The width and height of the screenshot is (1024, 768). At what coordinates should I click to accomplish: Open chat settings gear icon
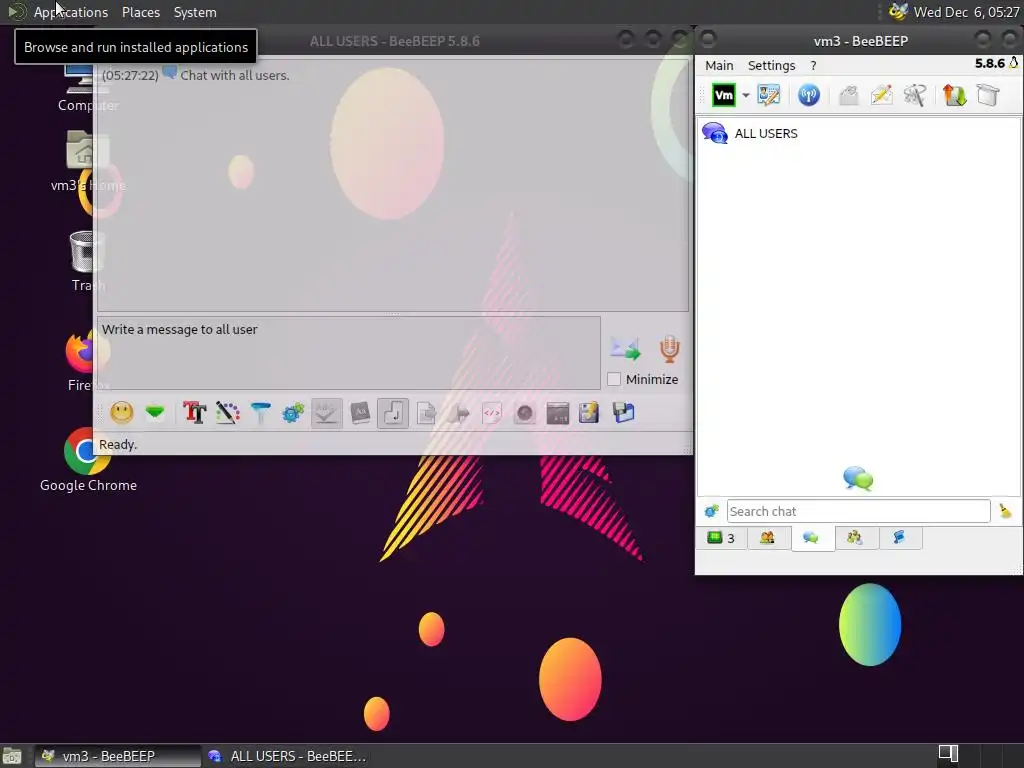(293, 413)
